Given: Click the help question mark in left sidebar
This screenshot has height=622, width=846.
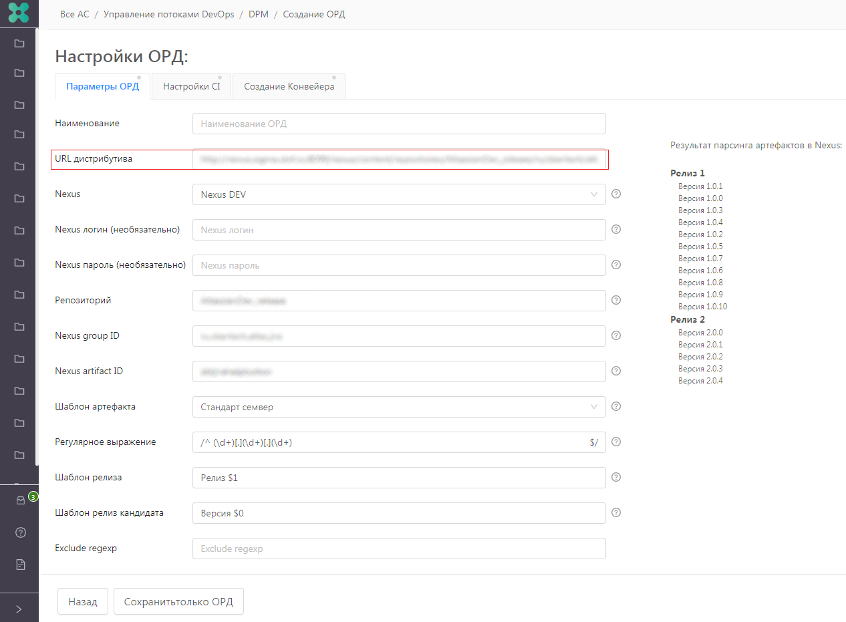Looking at the screenshot, I should 20,532.
